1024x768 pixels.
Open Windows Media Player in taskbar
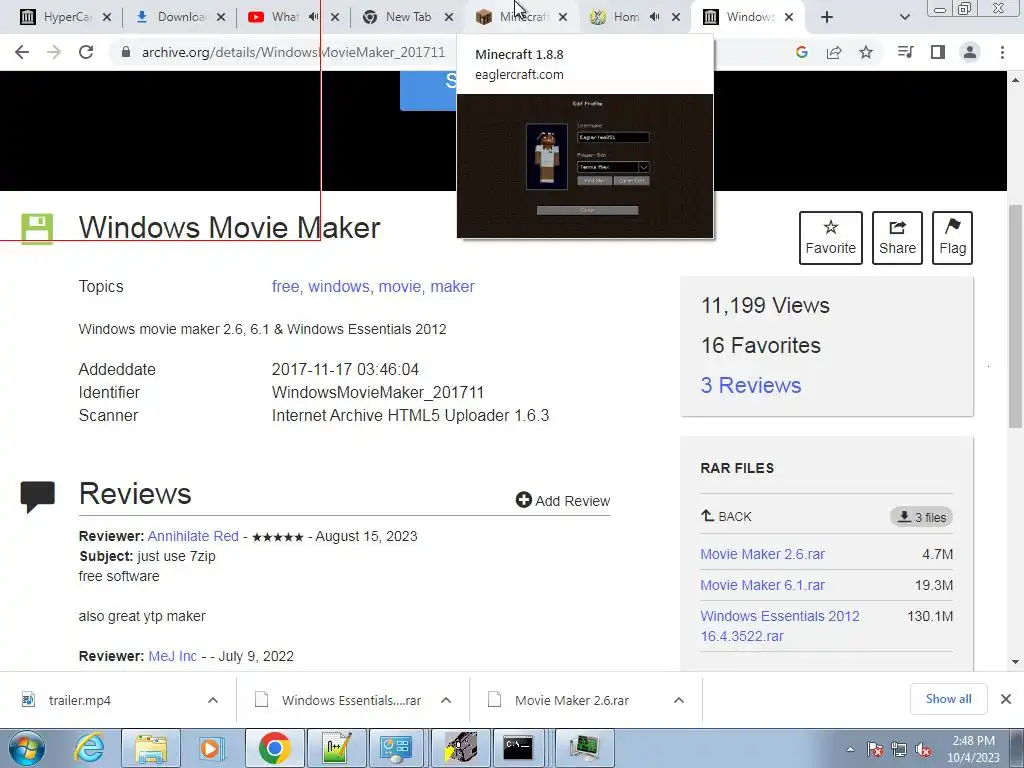(x=210, y=748)
